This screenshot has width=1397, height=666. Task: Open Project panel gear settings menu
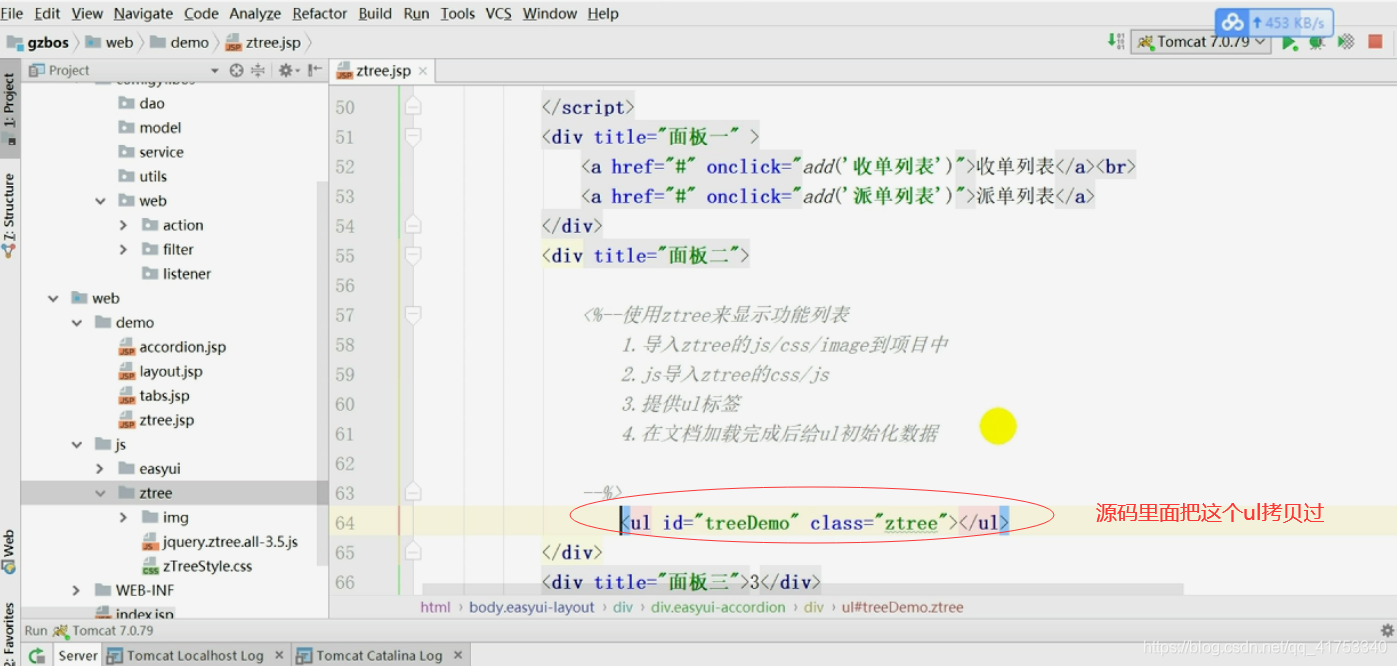[287, 70]
